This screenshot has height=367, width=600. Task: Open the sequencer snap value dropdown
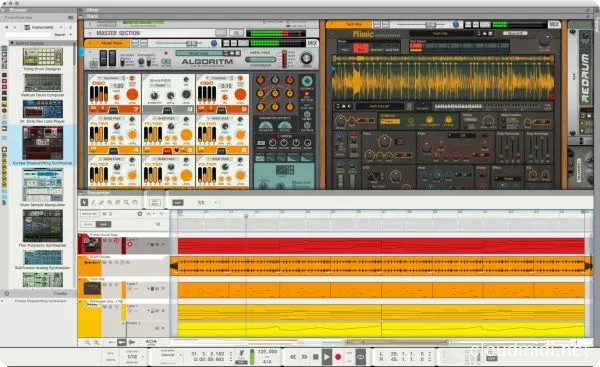(208, 202)
